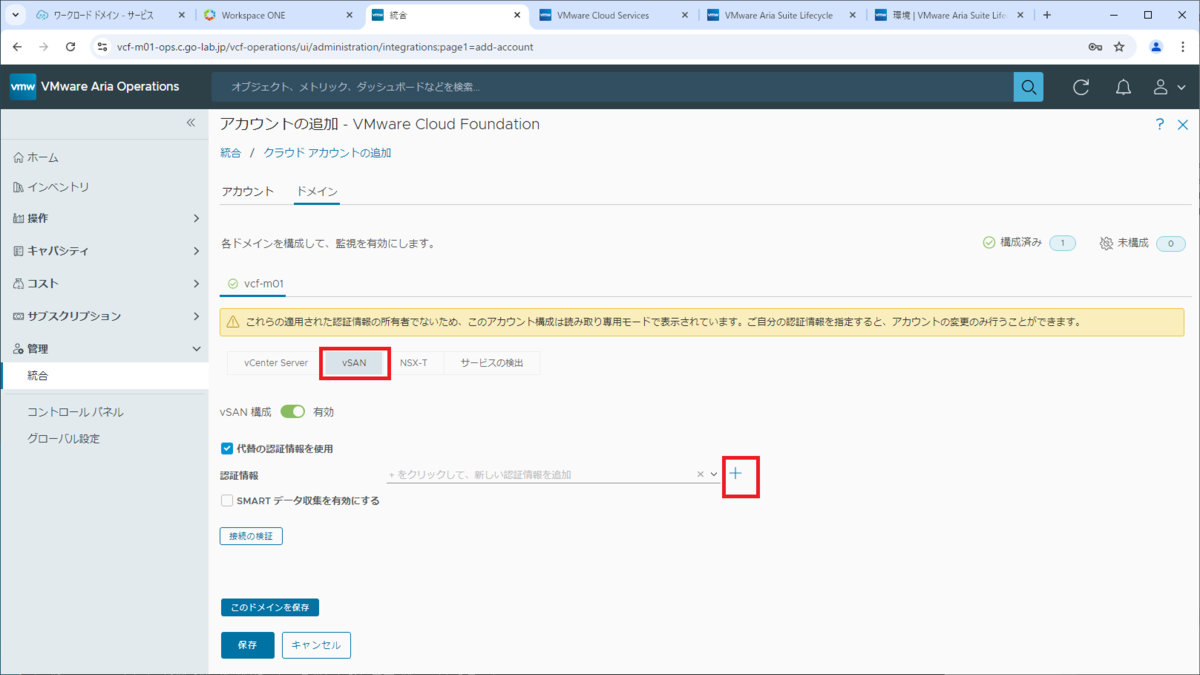Select the NSX-T tab

pyautogui.click(x=414, y=363)
